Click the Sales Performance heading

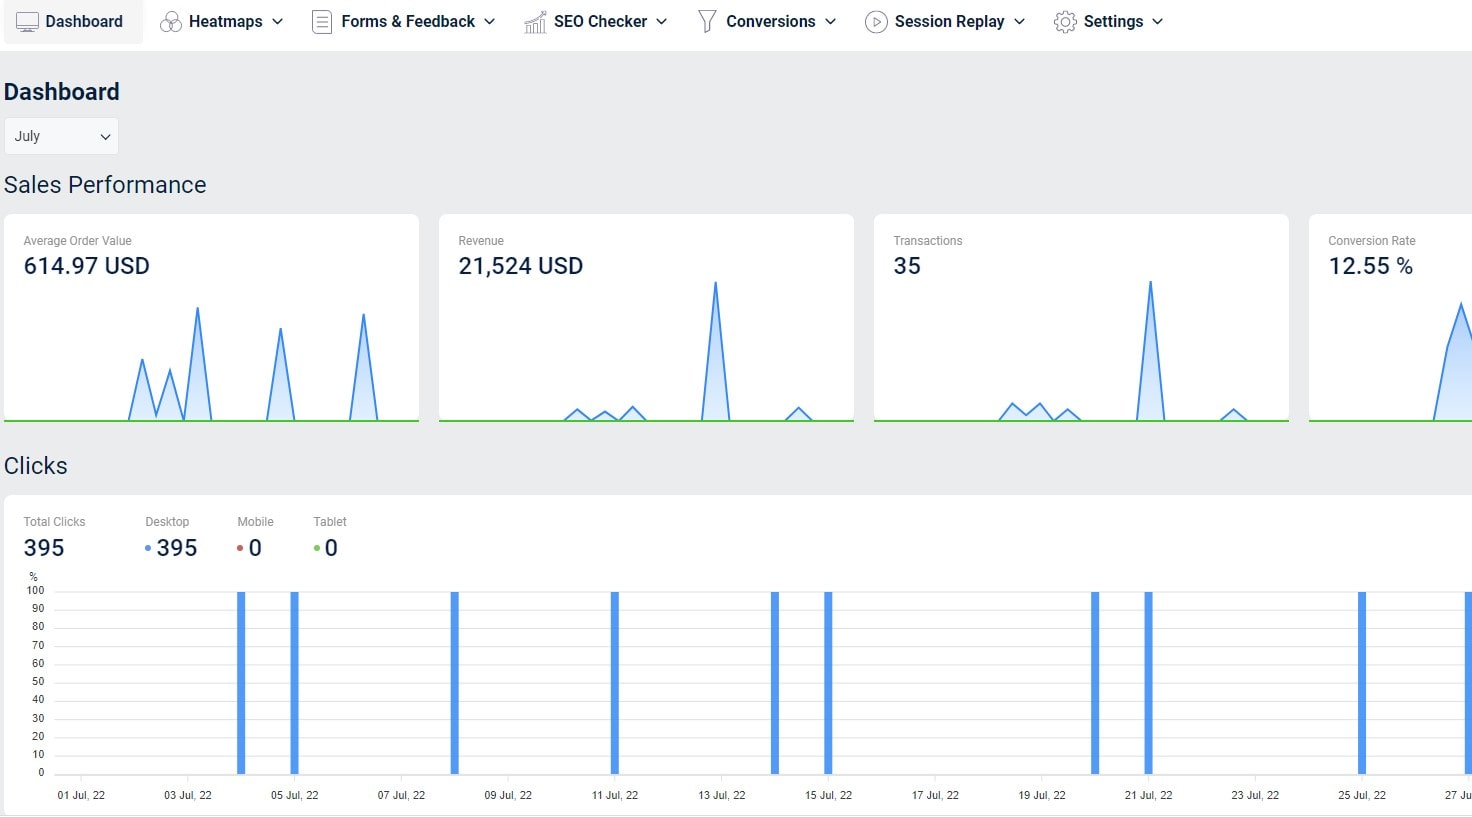tap(105, 185)
